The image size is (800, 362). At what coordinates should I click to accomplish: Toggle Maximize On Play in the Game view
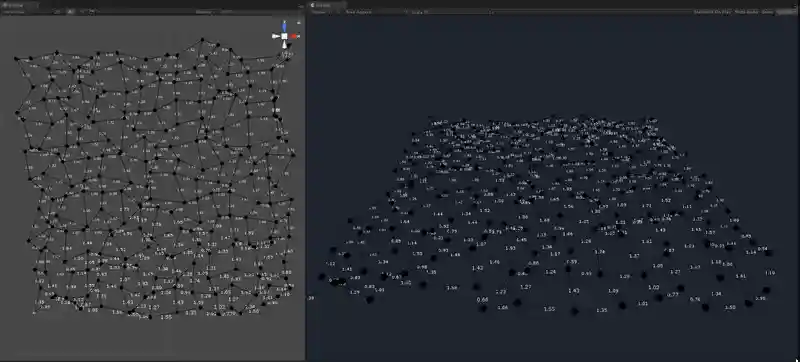pos(712,12)
